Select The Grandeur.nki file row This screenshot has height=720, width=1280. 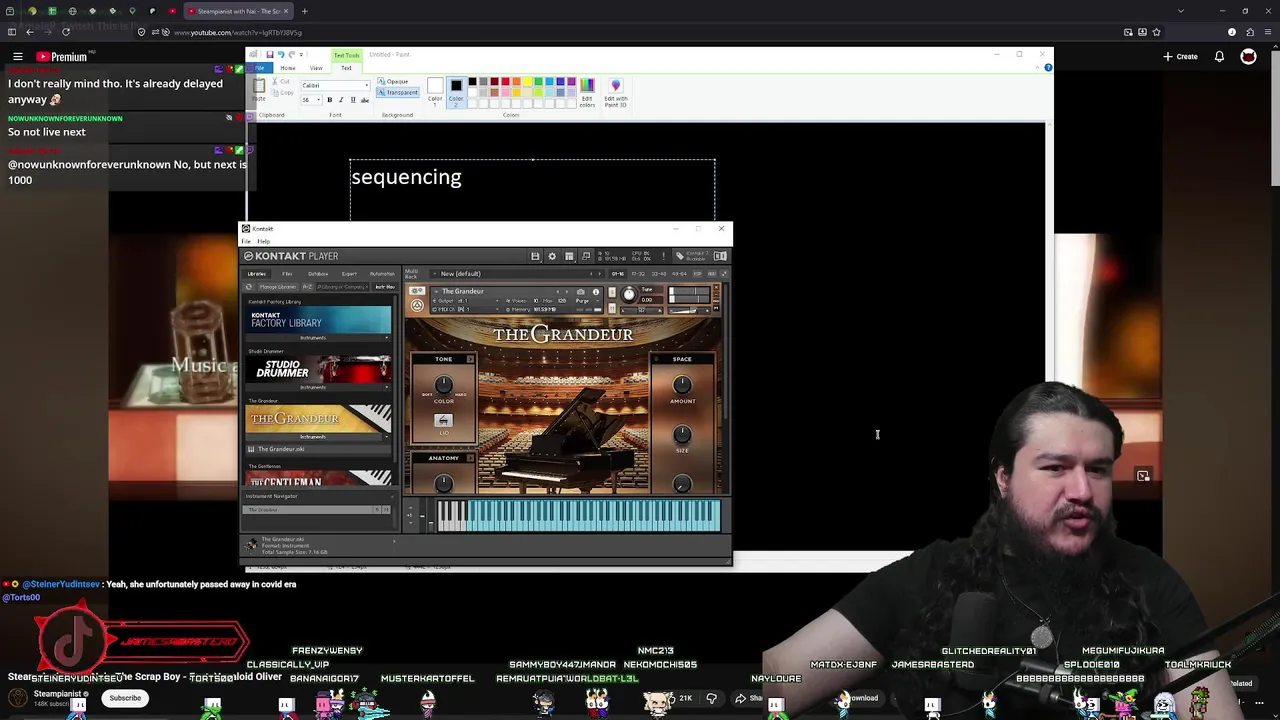coord(318,449)
